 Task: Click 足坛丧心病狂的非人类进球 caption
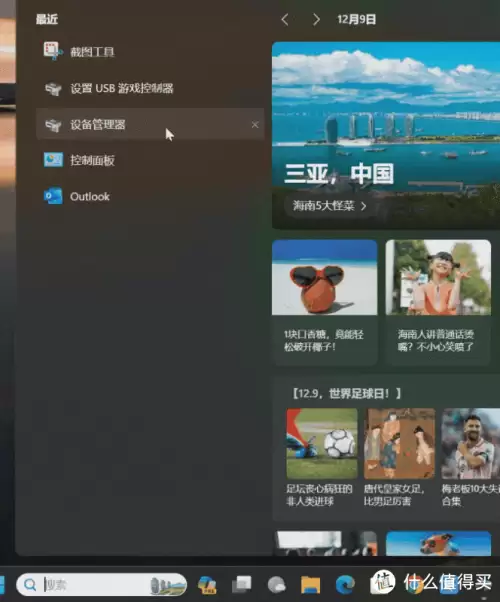pyautogui.click(x=319, y=495)
